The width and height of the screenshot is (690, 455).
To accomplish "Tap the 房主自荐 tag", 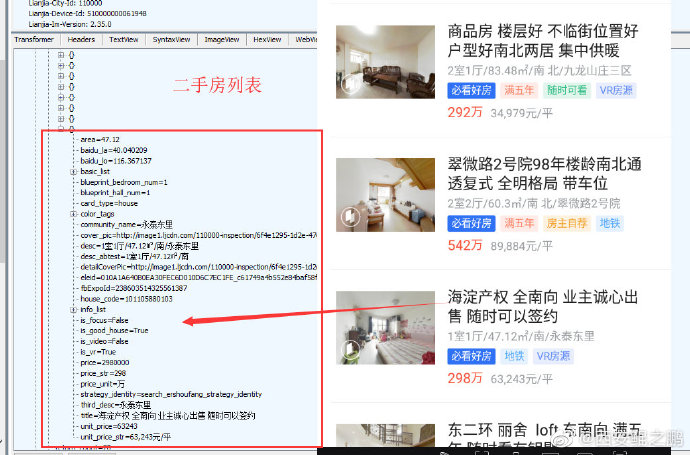I will [567, 224].
